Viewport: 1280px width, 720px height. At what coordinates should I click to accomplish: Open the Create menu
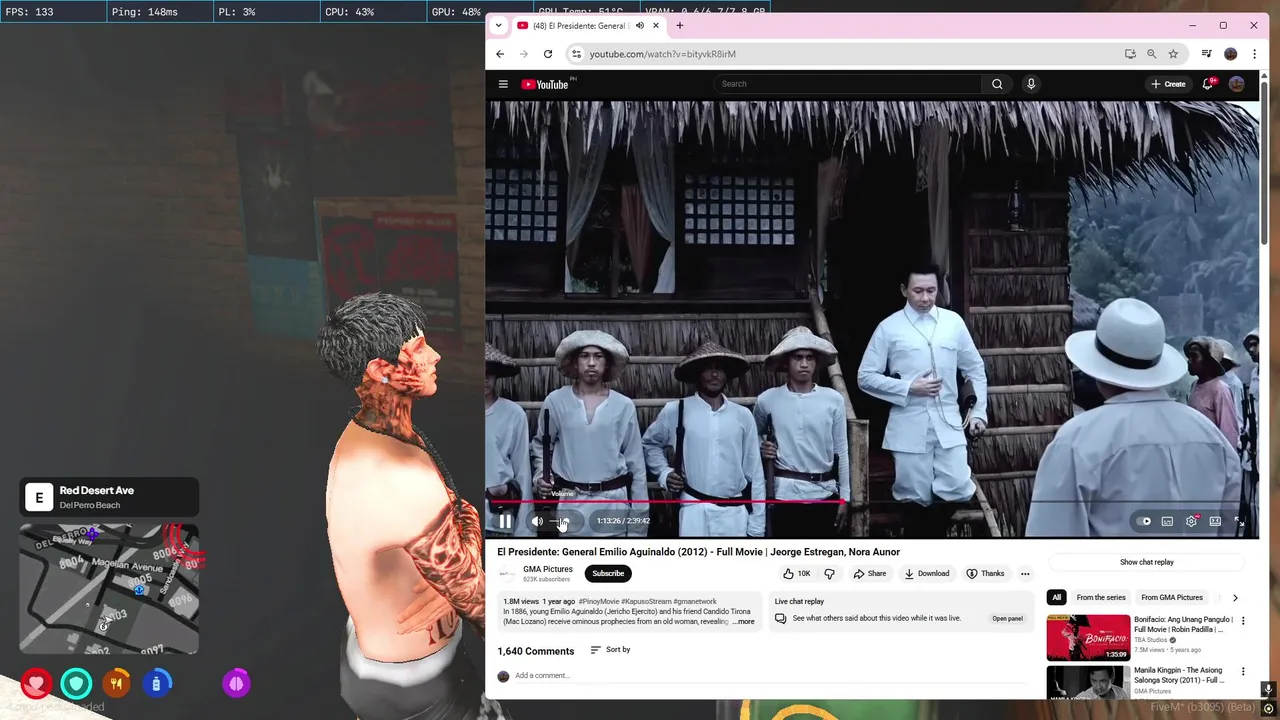point(1168,84)
